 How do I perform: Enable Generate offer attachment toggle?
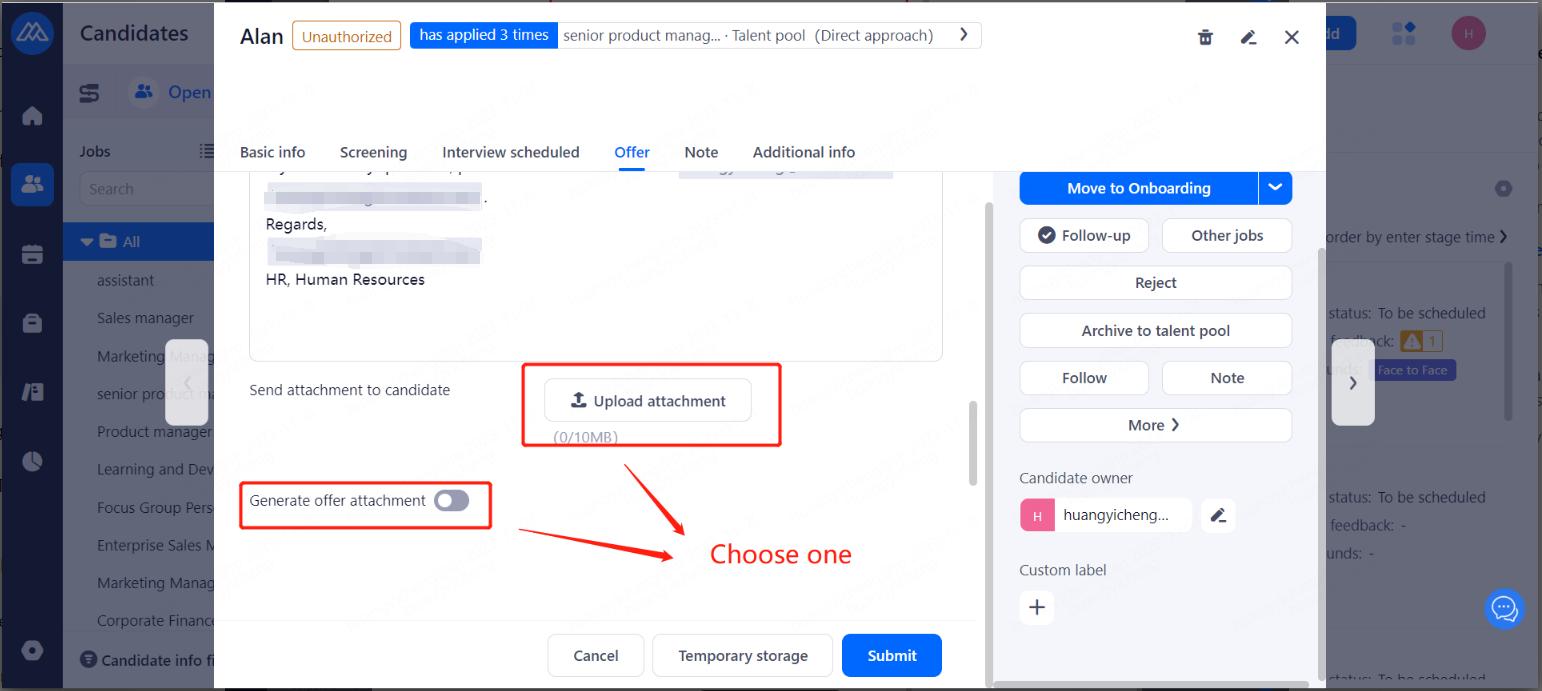click(452, 500)
